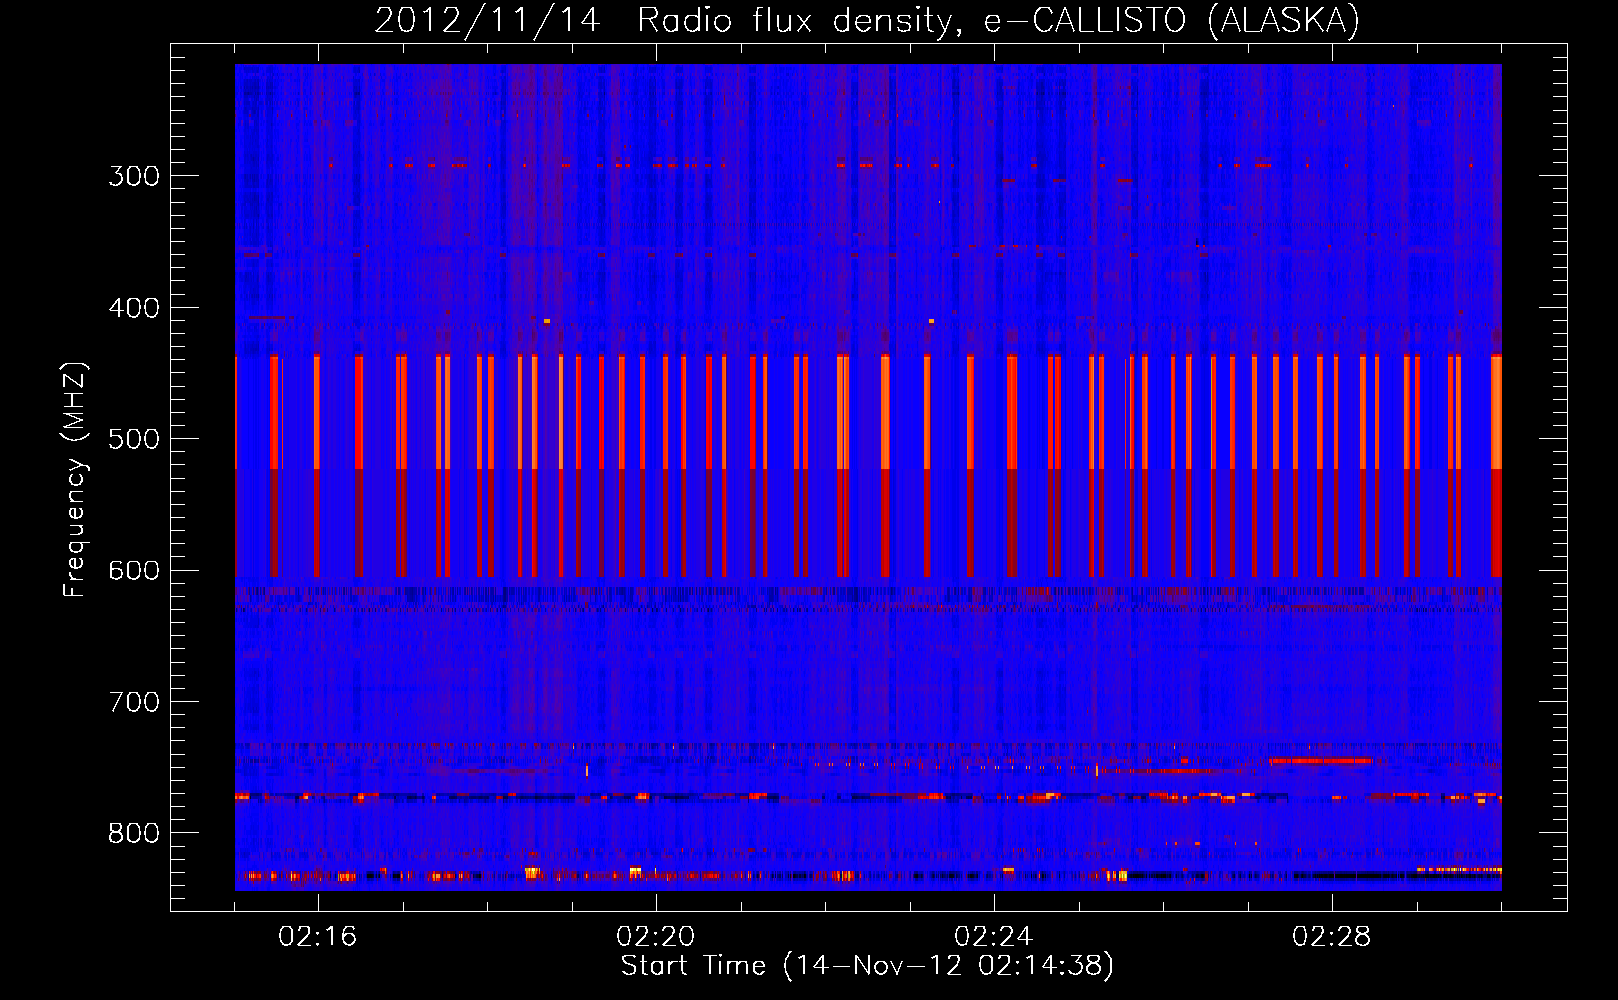Image resolution: width=1618 pixels, height=1000 pixels.
Task: Click the 02:28 time tick label
Action: tap(1332, 937)
